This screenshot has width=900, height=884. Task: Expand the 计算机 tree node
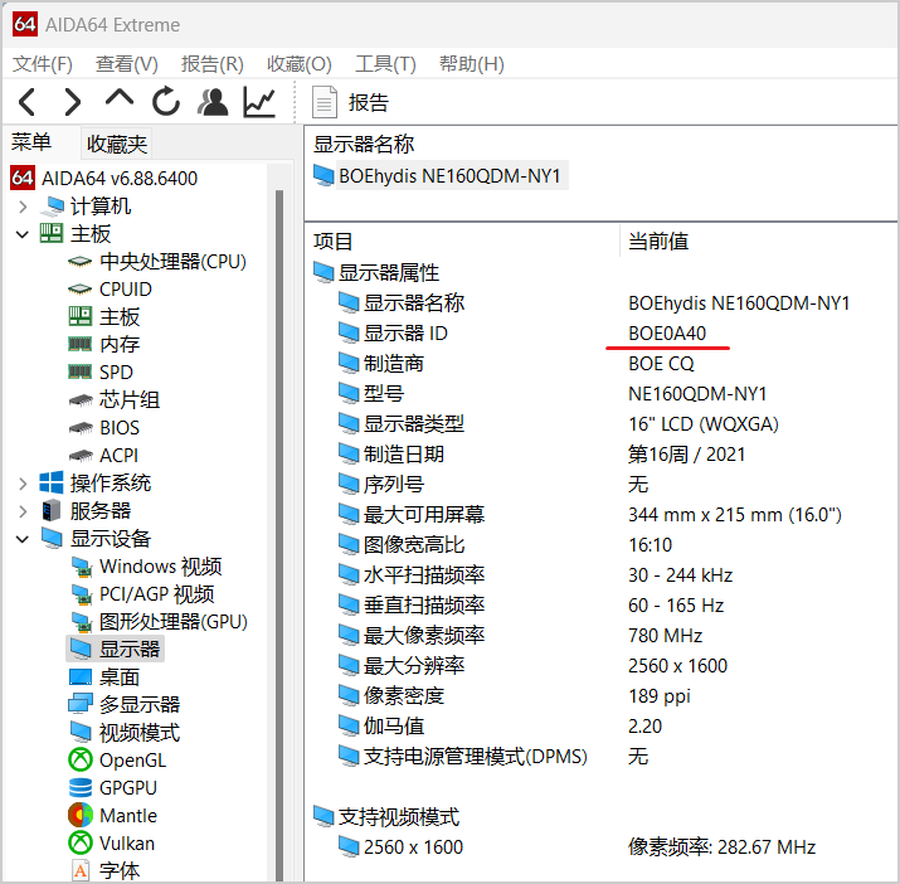pos(22,207)
